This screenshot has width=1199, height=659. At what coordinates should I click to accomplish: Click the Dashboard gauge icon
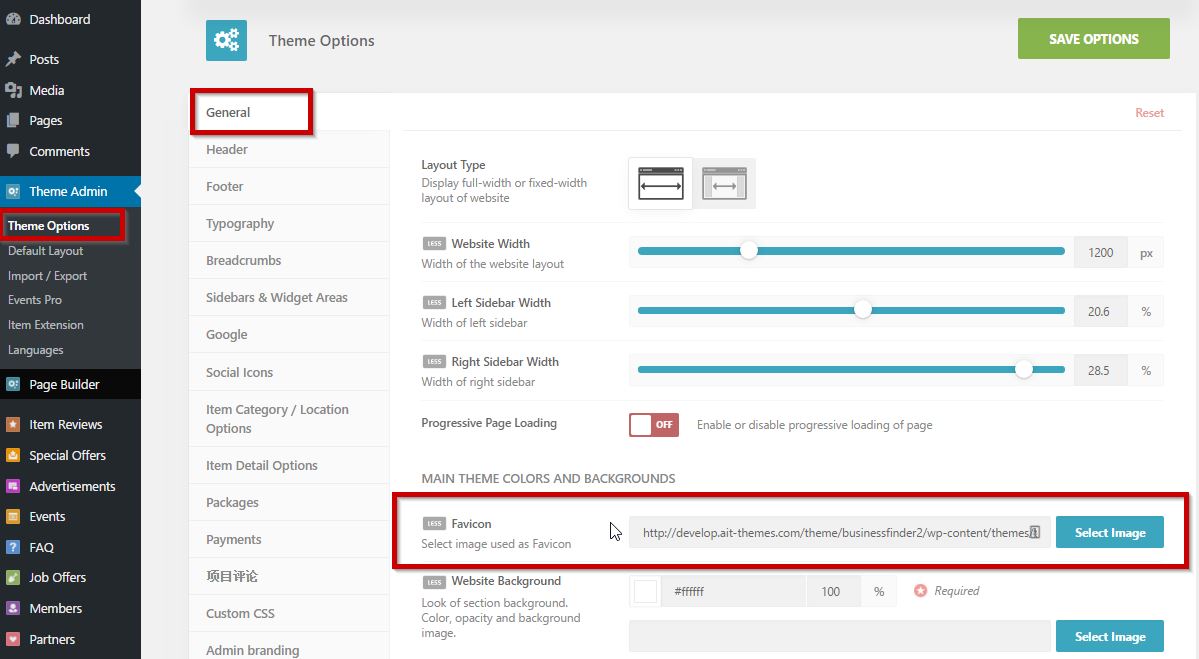(x=13, y=19)
